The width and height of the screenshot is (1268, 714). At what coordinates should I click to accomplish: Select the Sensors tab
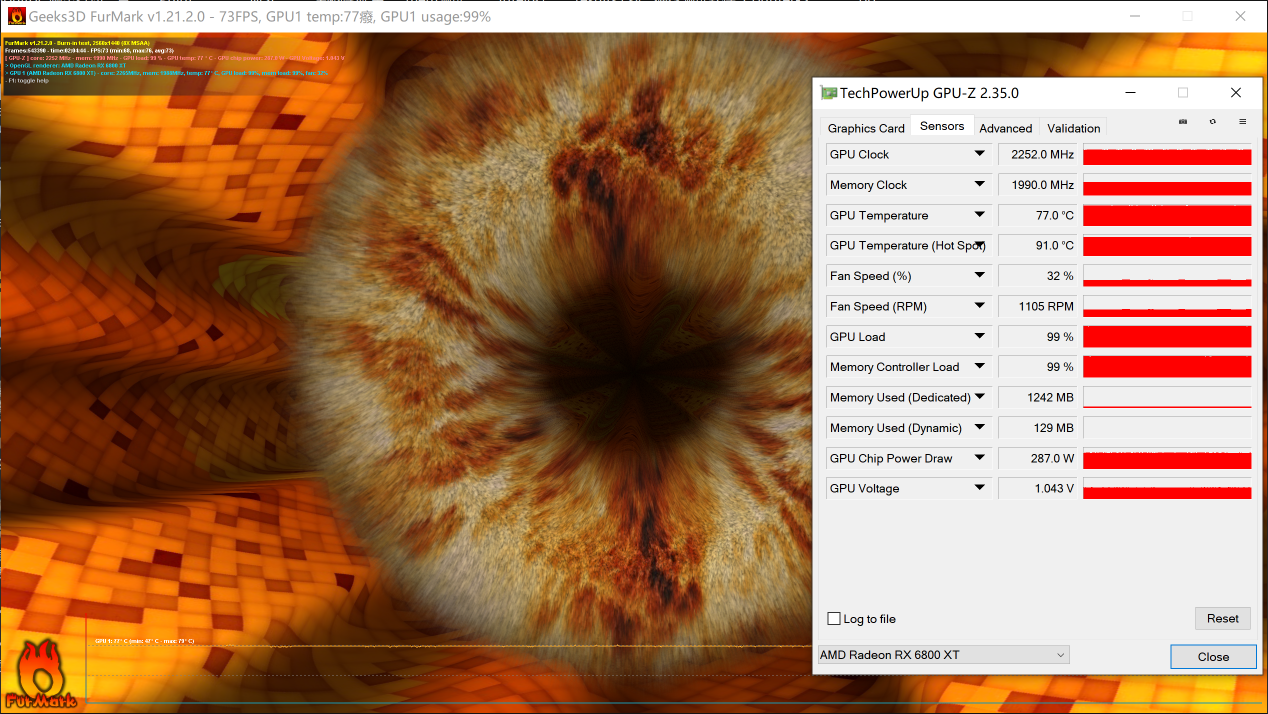942,126
